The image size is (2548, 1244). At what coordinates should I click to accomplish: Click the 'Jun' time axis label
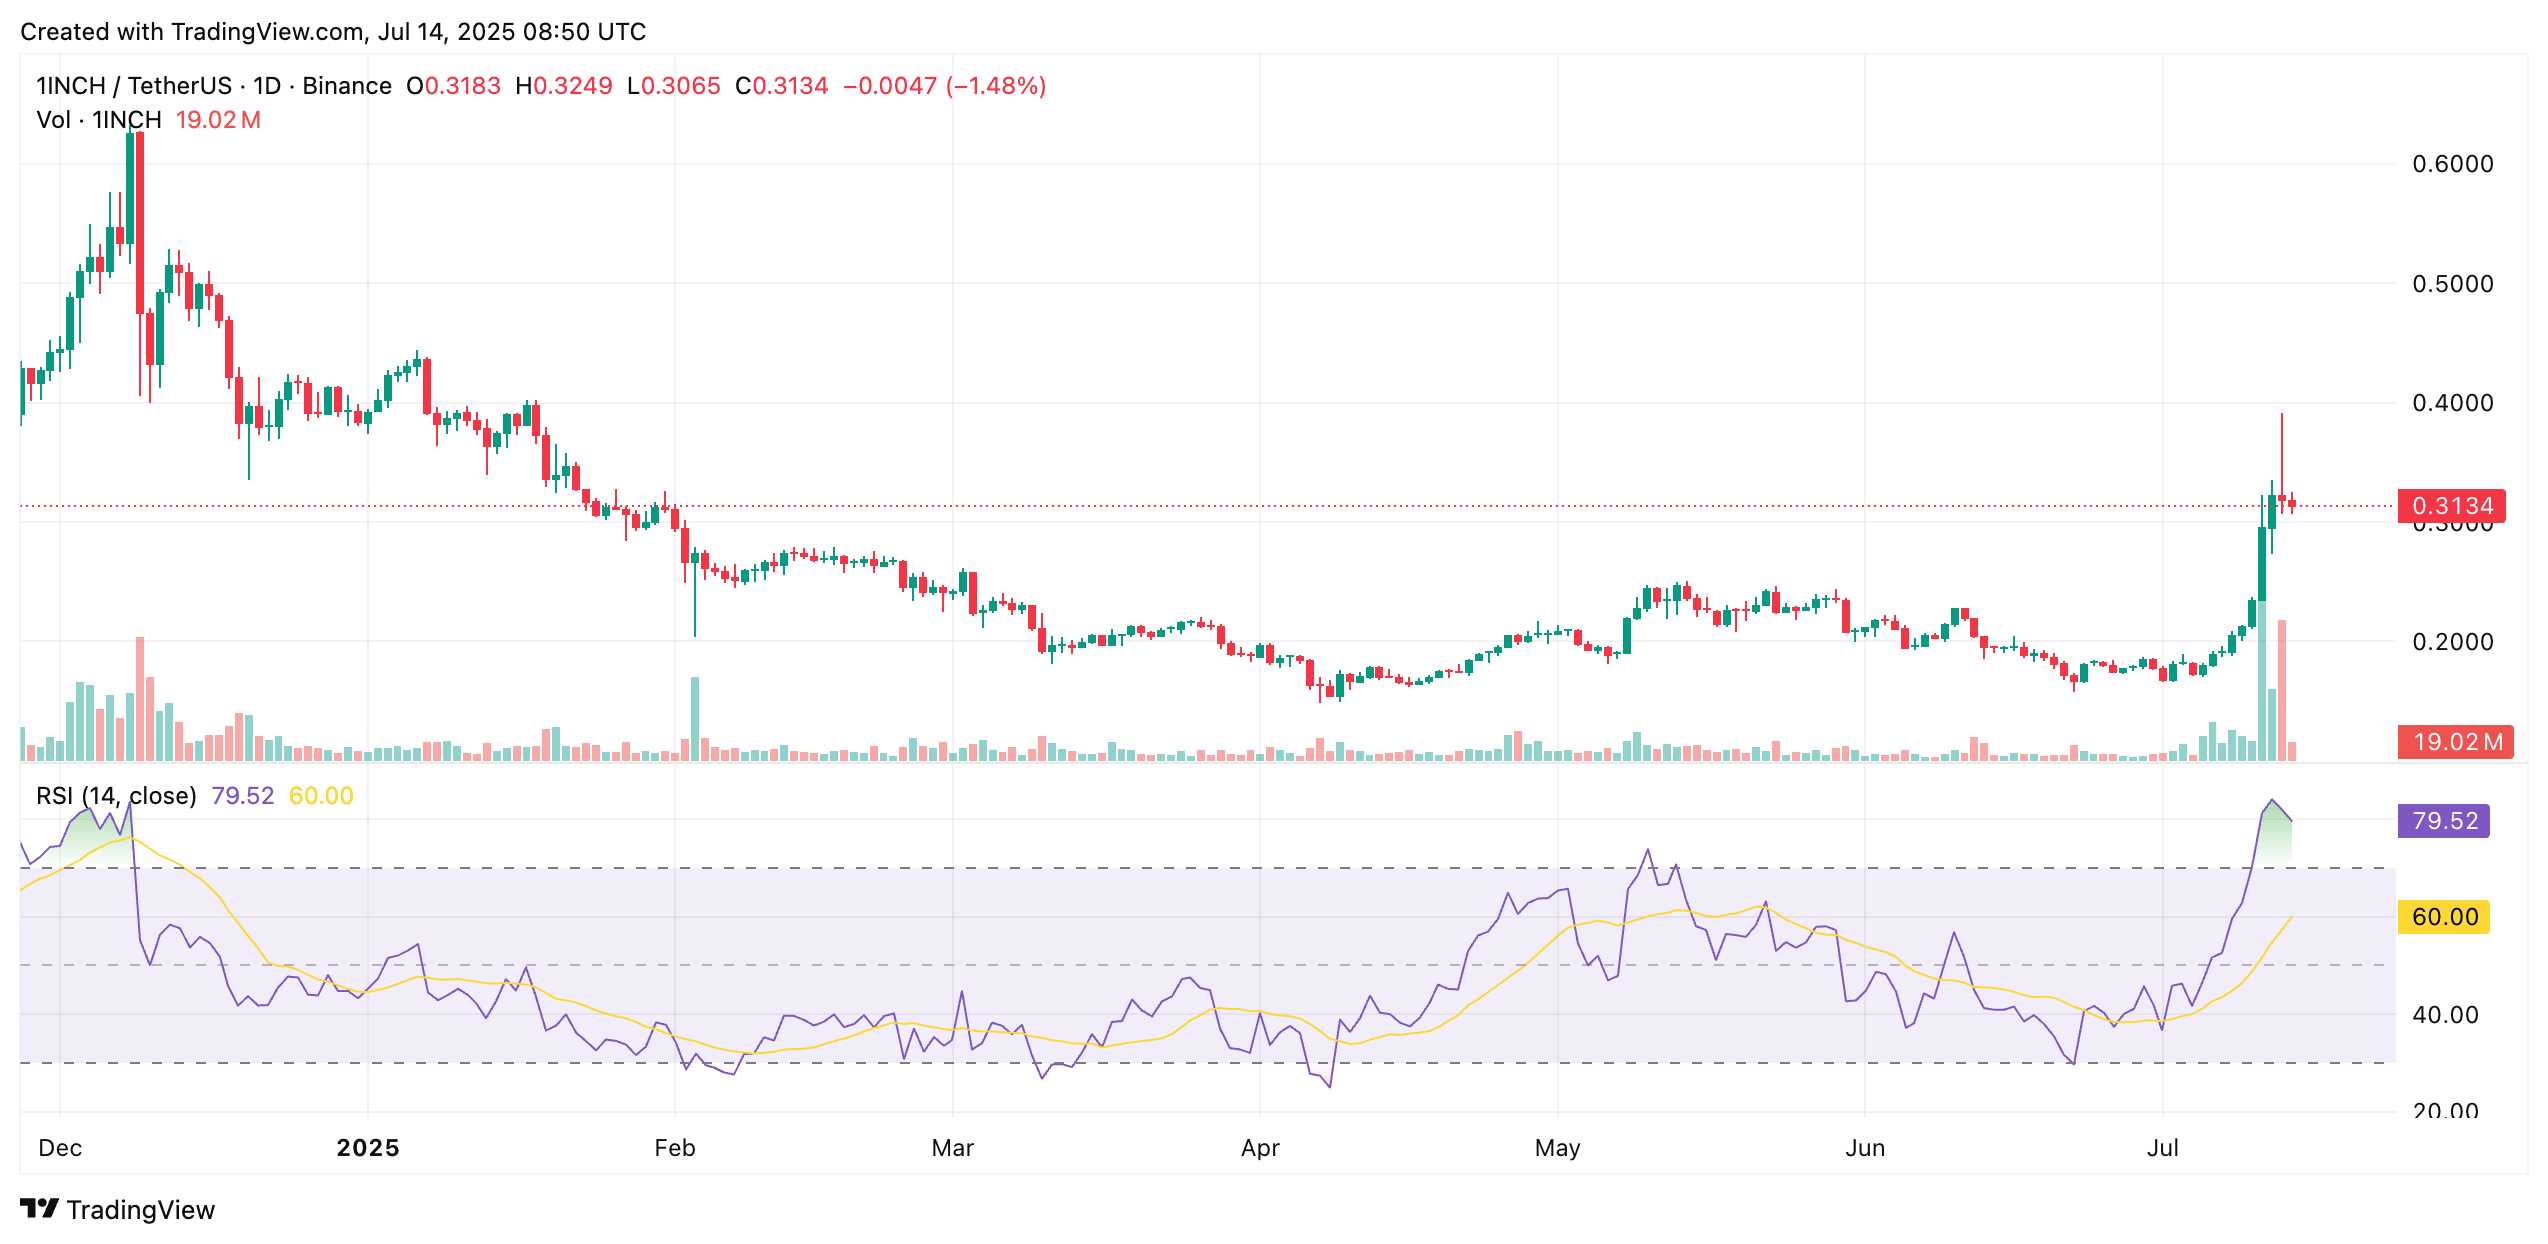tap(1865, 1148)
